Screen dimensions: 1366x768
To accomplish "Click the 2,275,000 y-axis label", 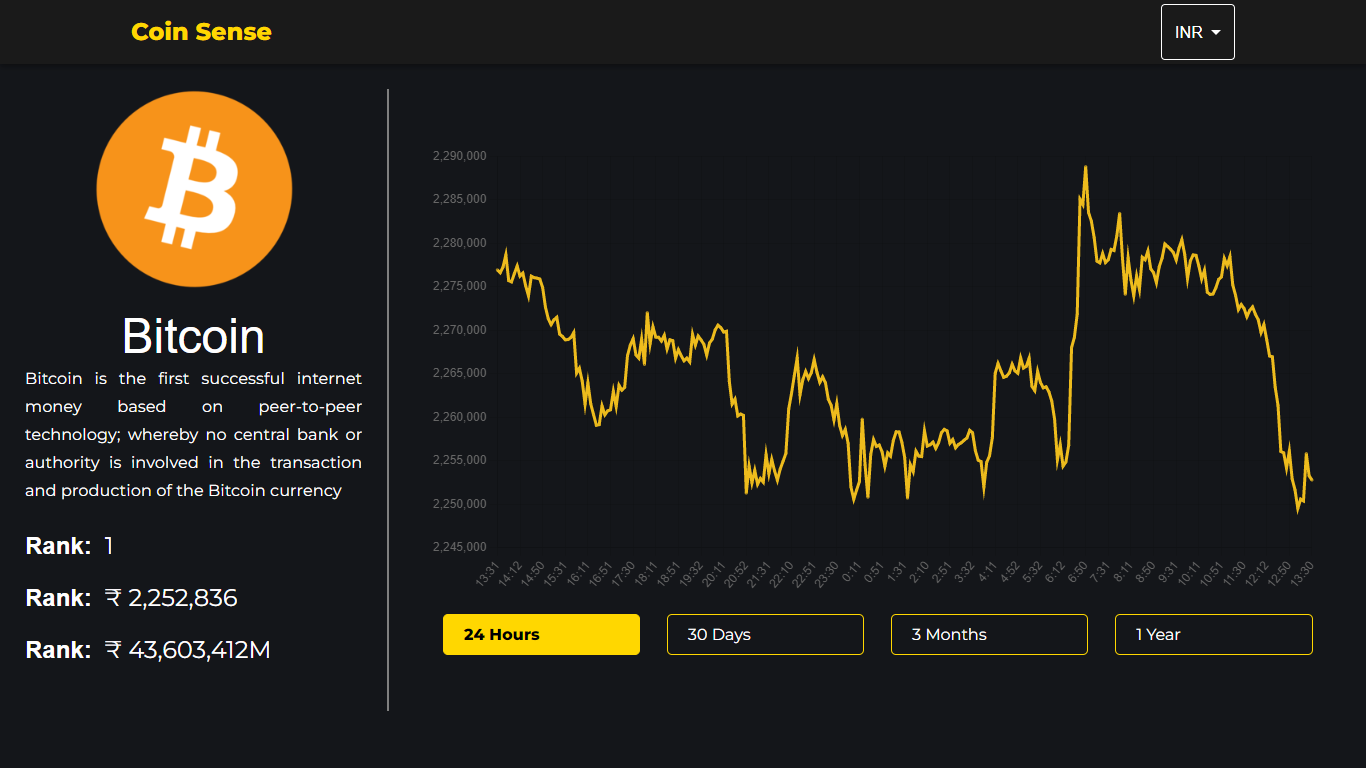I will click(459, 286).
